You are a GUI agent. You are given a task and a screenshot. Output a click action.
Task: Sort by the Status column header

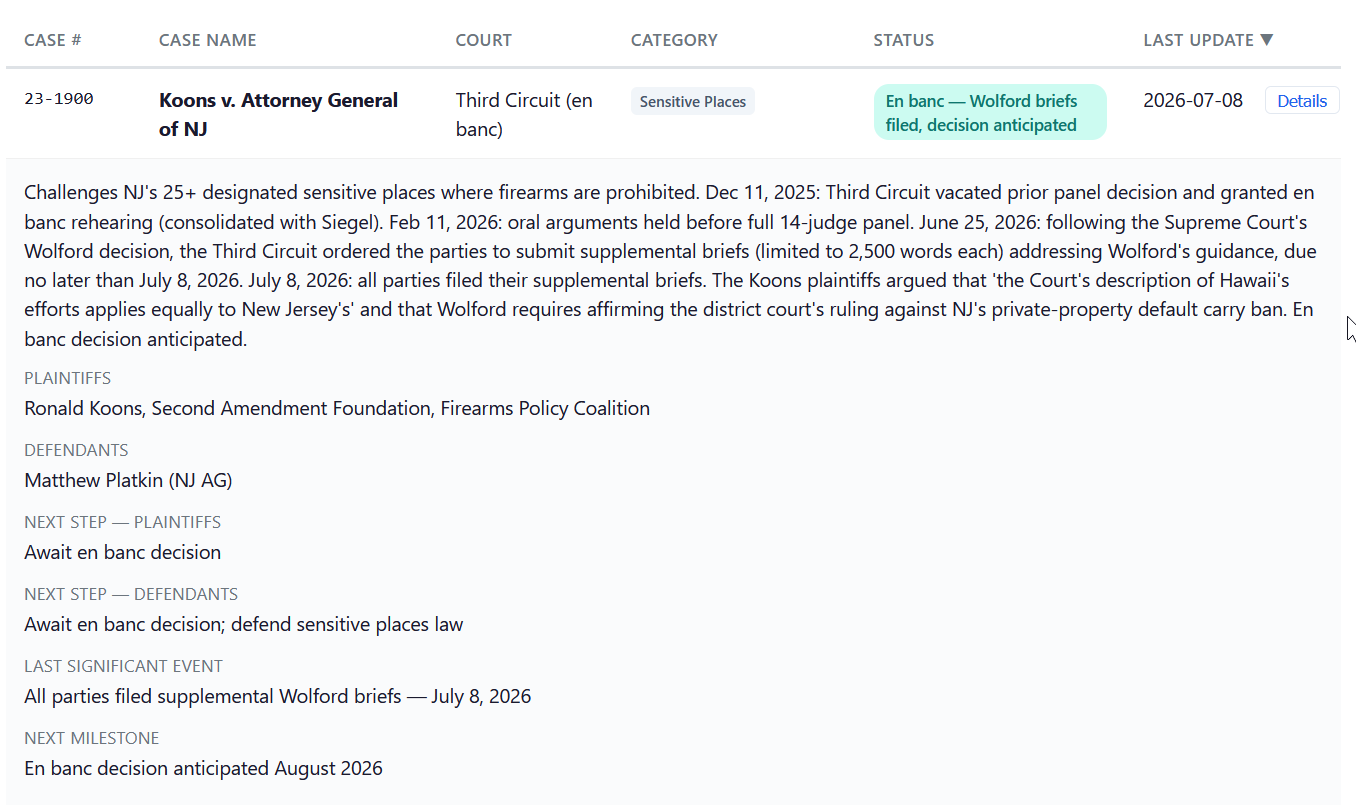tap(904, 40)
